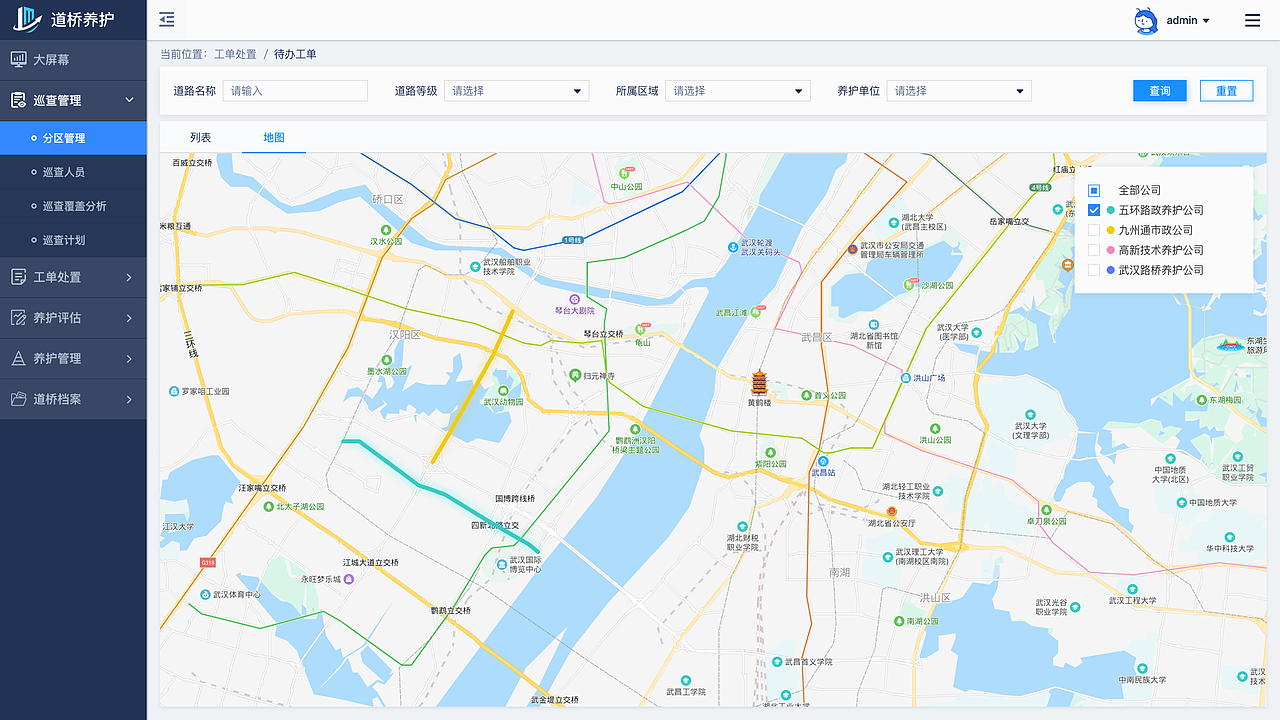Check the 高新技术养护公司 checkbox
Screen dimensions: 1280x720
(1094, 250)
